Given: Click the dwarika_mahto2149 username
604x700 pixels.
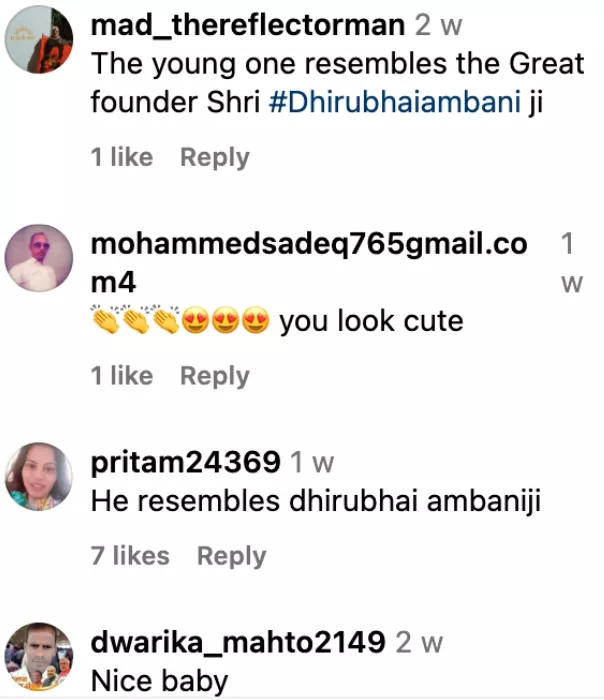Looking at the screenshot, I should (238, 643).
